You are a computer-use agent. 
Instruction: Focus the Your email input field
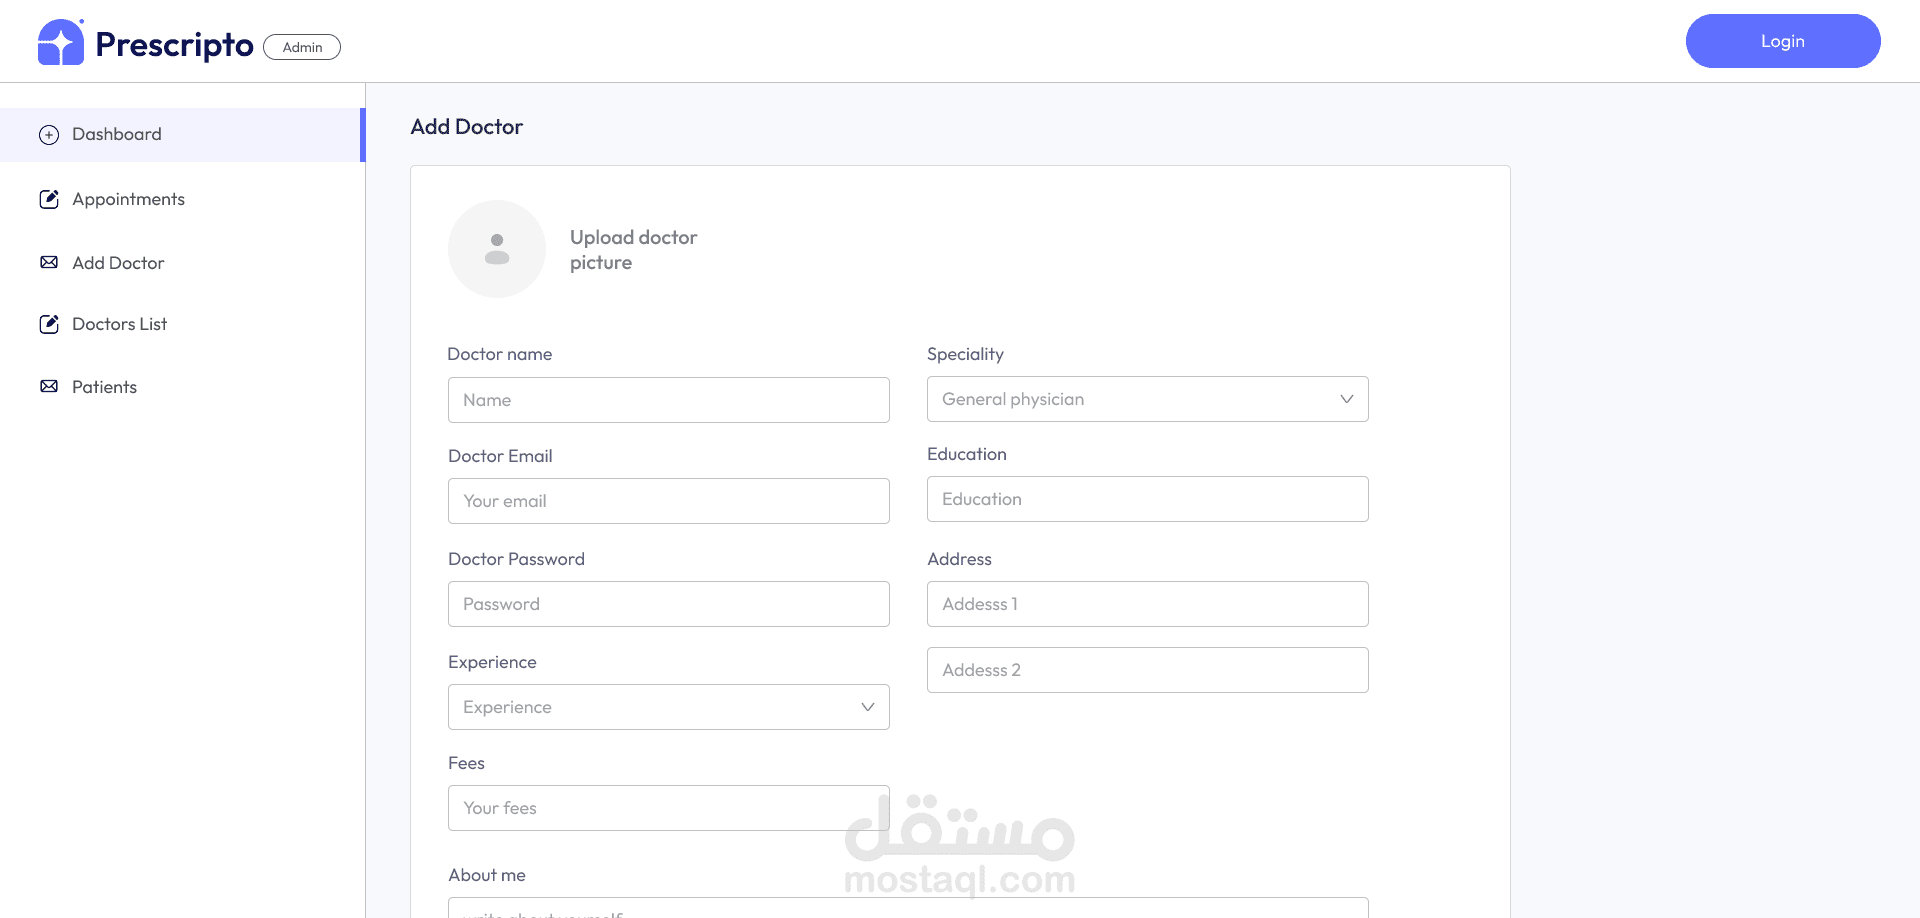pos(669,501)
